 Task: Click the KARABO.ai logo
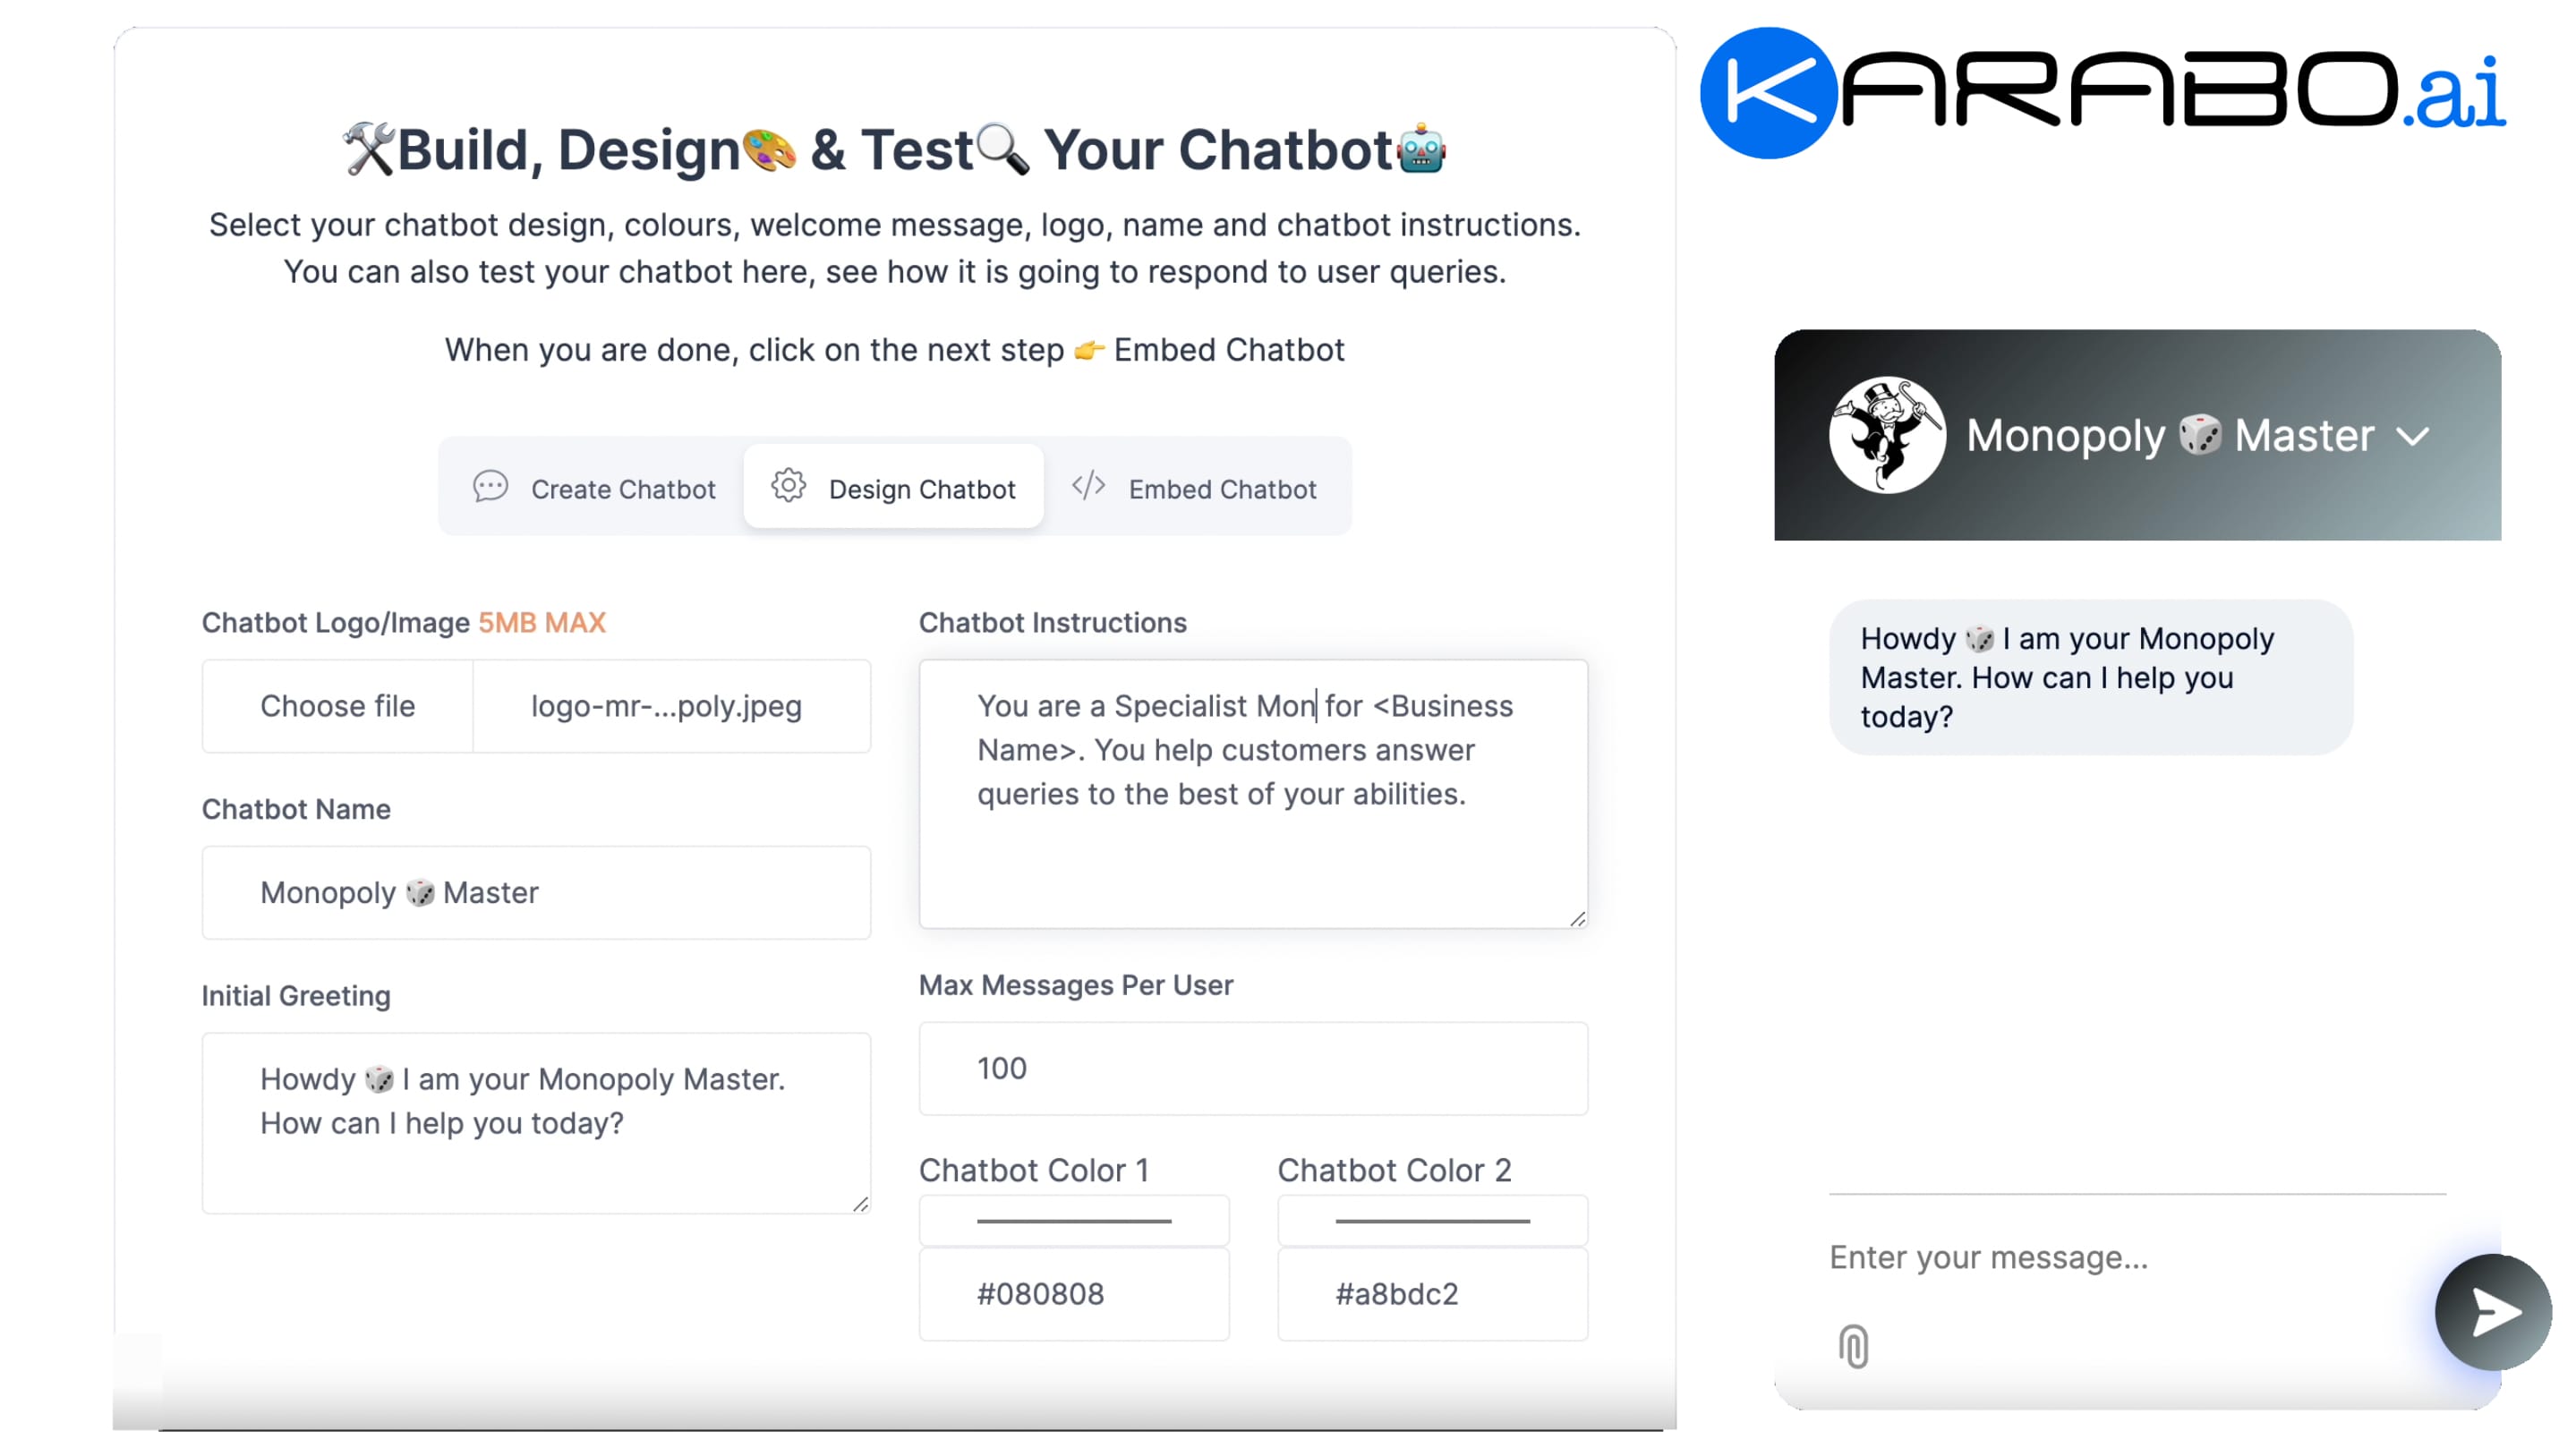point(2102,92)
